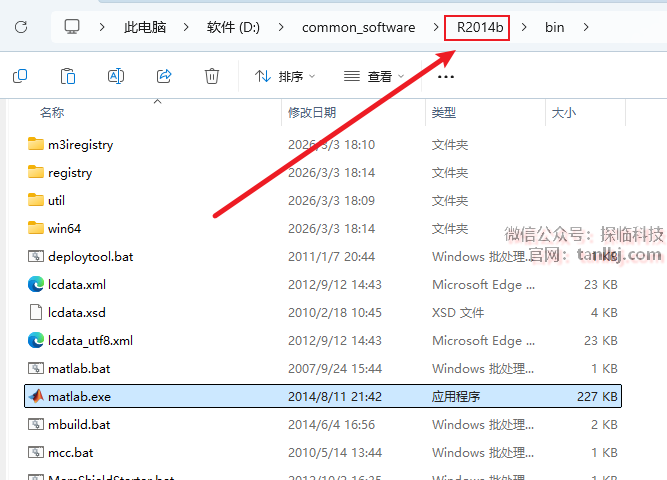Viewport: 667px width, 480px height.
Task: Click the XSD 文件 type cell
Action: point(458,313)
